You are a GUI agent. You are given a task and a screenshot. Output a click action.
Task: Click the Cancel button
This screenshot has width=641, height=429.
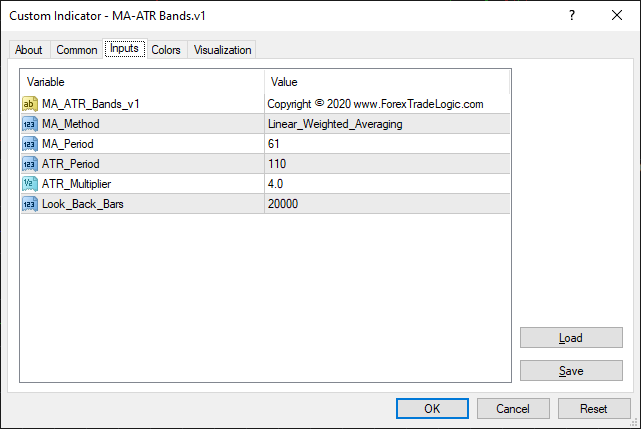(513, 408)
